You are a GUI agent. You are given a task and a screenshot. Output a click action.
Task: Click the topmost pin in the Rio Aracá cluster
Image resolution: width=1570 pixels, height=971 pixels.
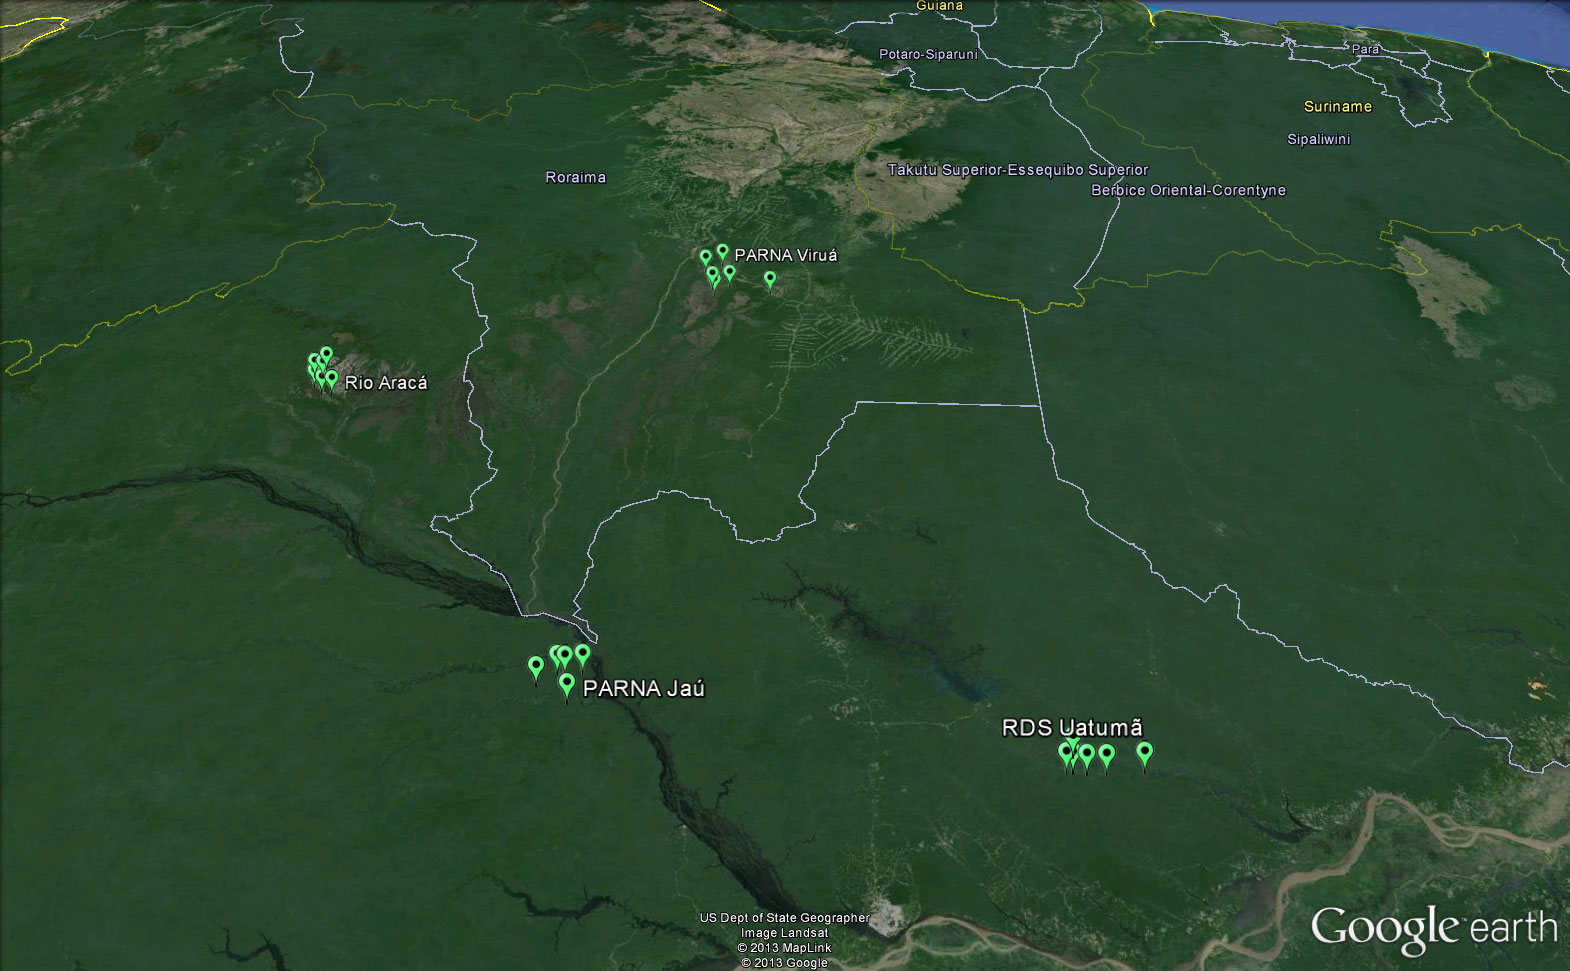point(326,355)
